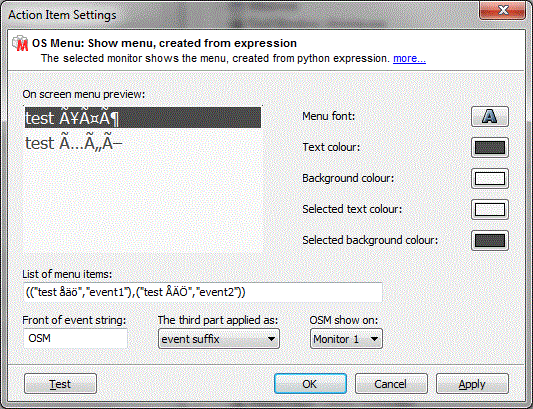Click the Front of event string field
Viewport: 533px width, 409px height.
click(75, 338)
